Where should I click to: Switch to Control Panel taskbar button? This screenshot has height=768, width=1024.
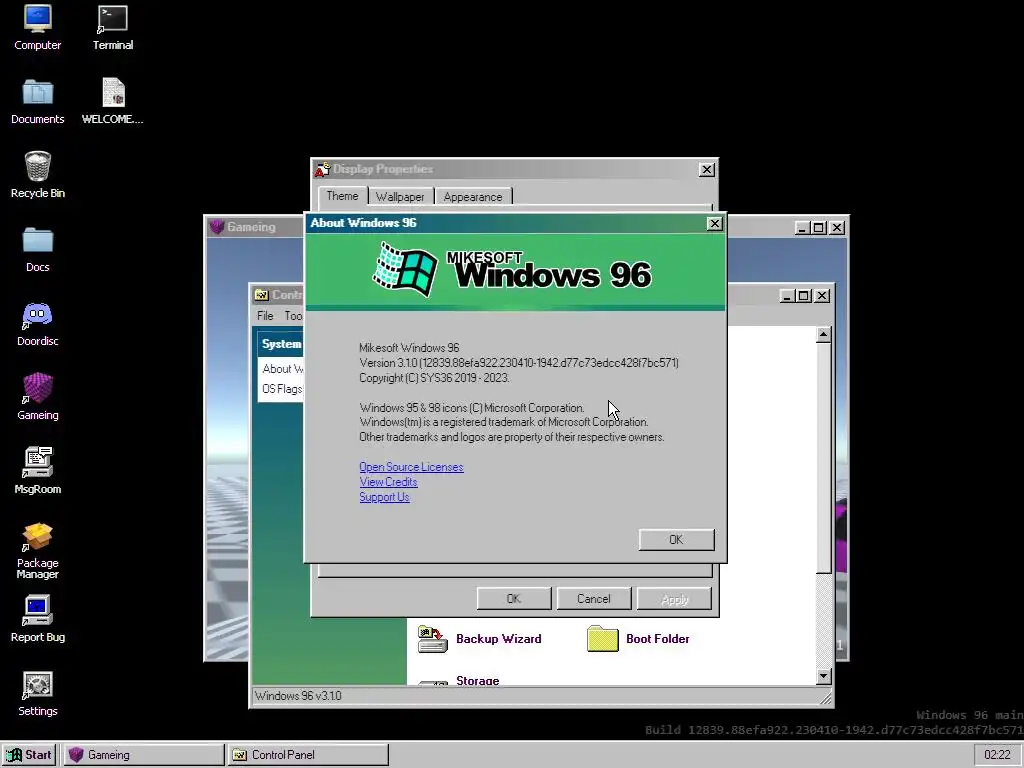(x=308, y=755)
